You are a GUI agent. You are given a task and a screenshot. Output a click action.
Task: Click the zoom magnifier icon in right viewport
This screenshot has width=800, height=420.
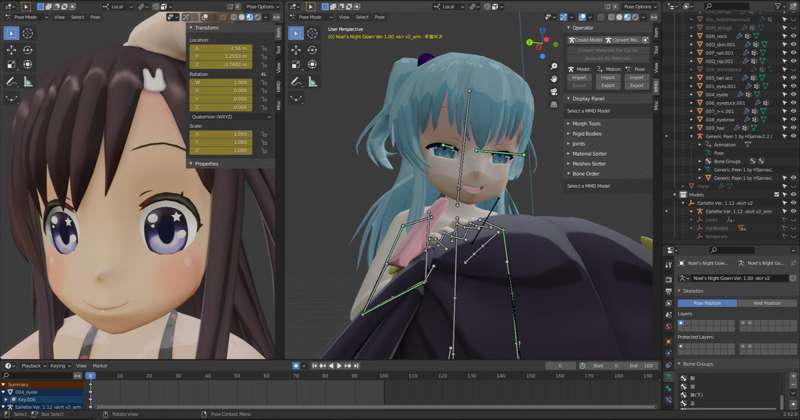coord(554,66)
